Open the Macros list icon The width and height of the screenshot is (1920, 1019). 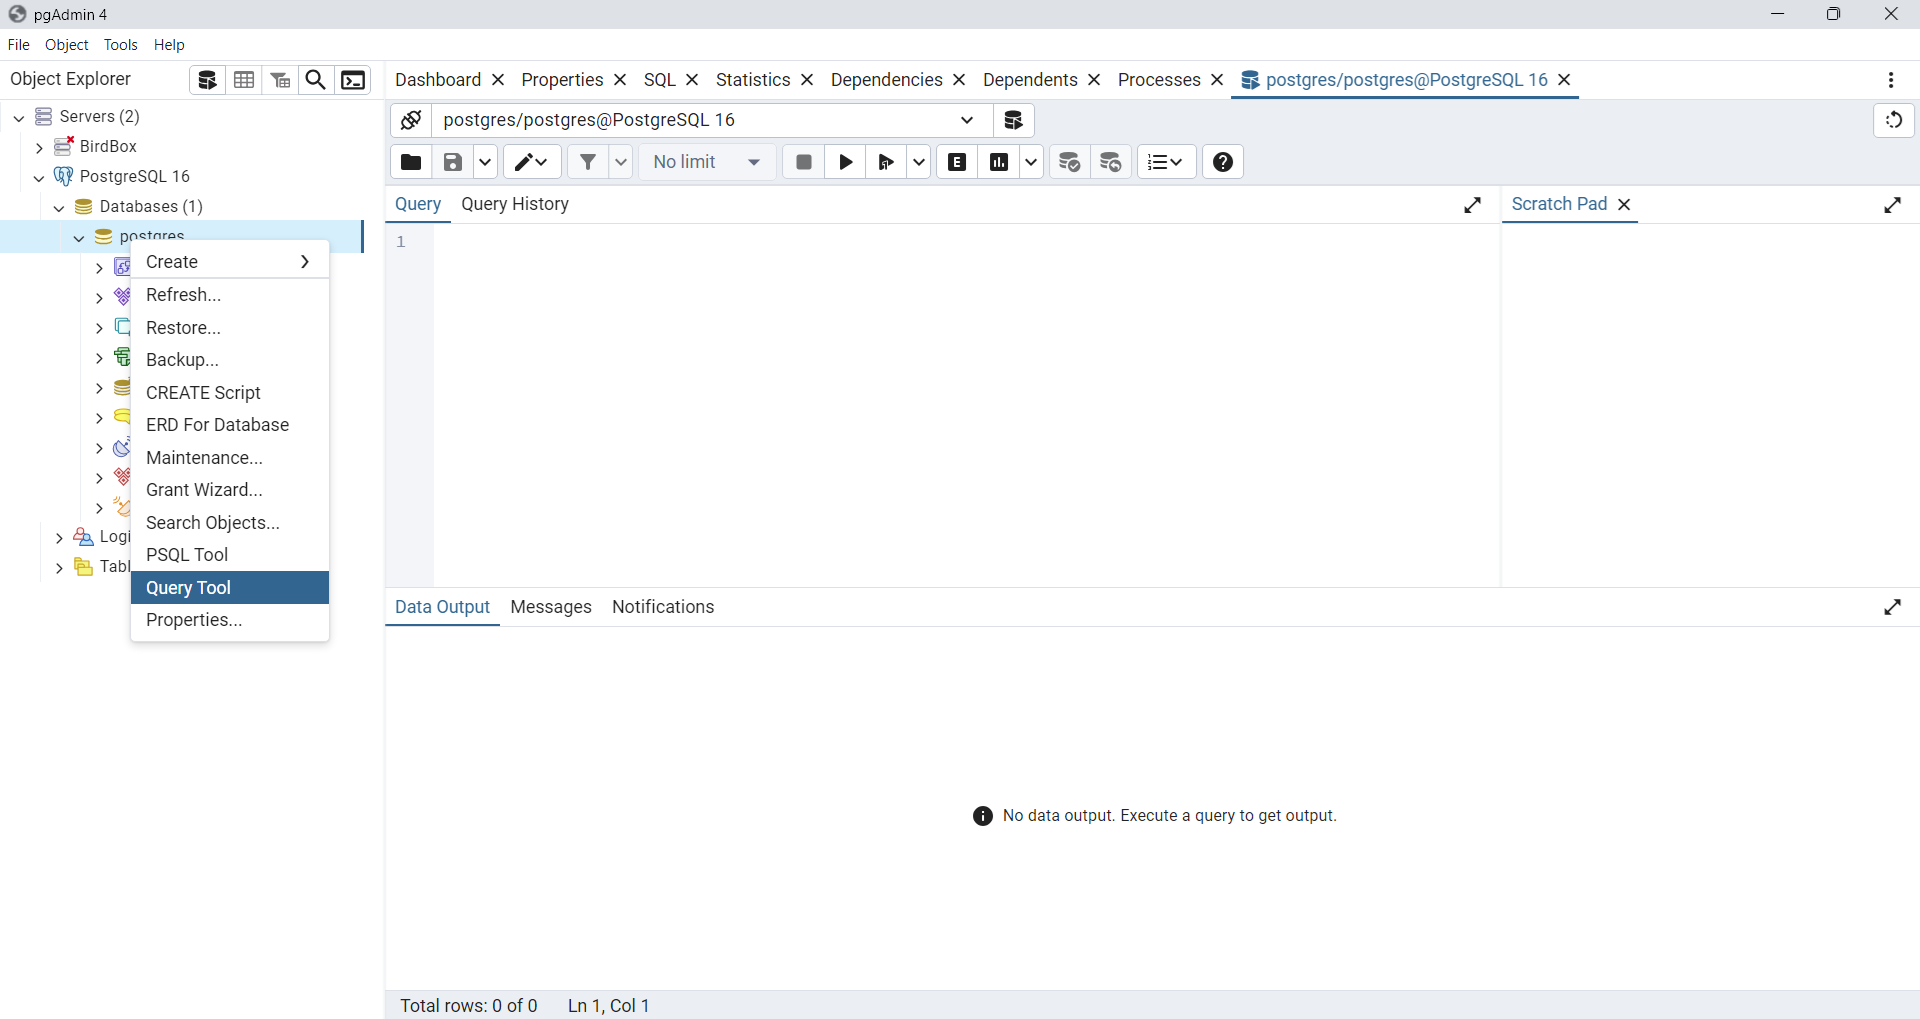pyautogui.click(x=1166, y=162)
